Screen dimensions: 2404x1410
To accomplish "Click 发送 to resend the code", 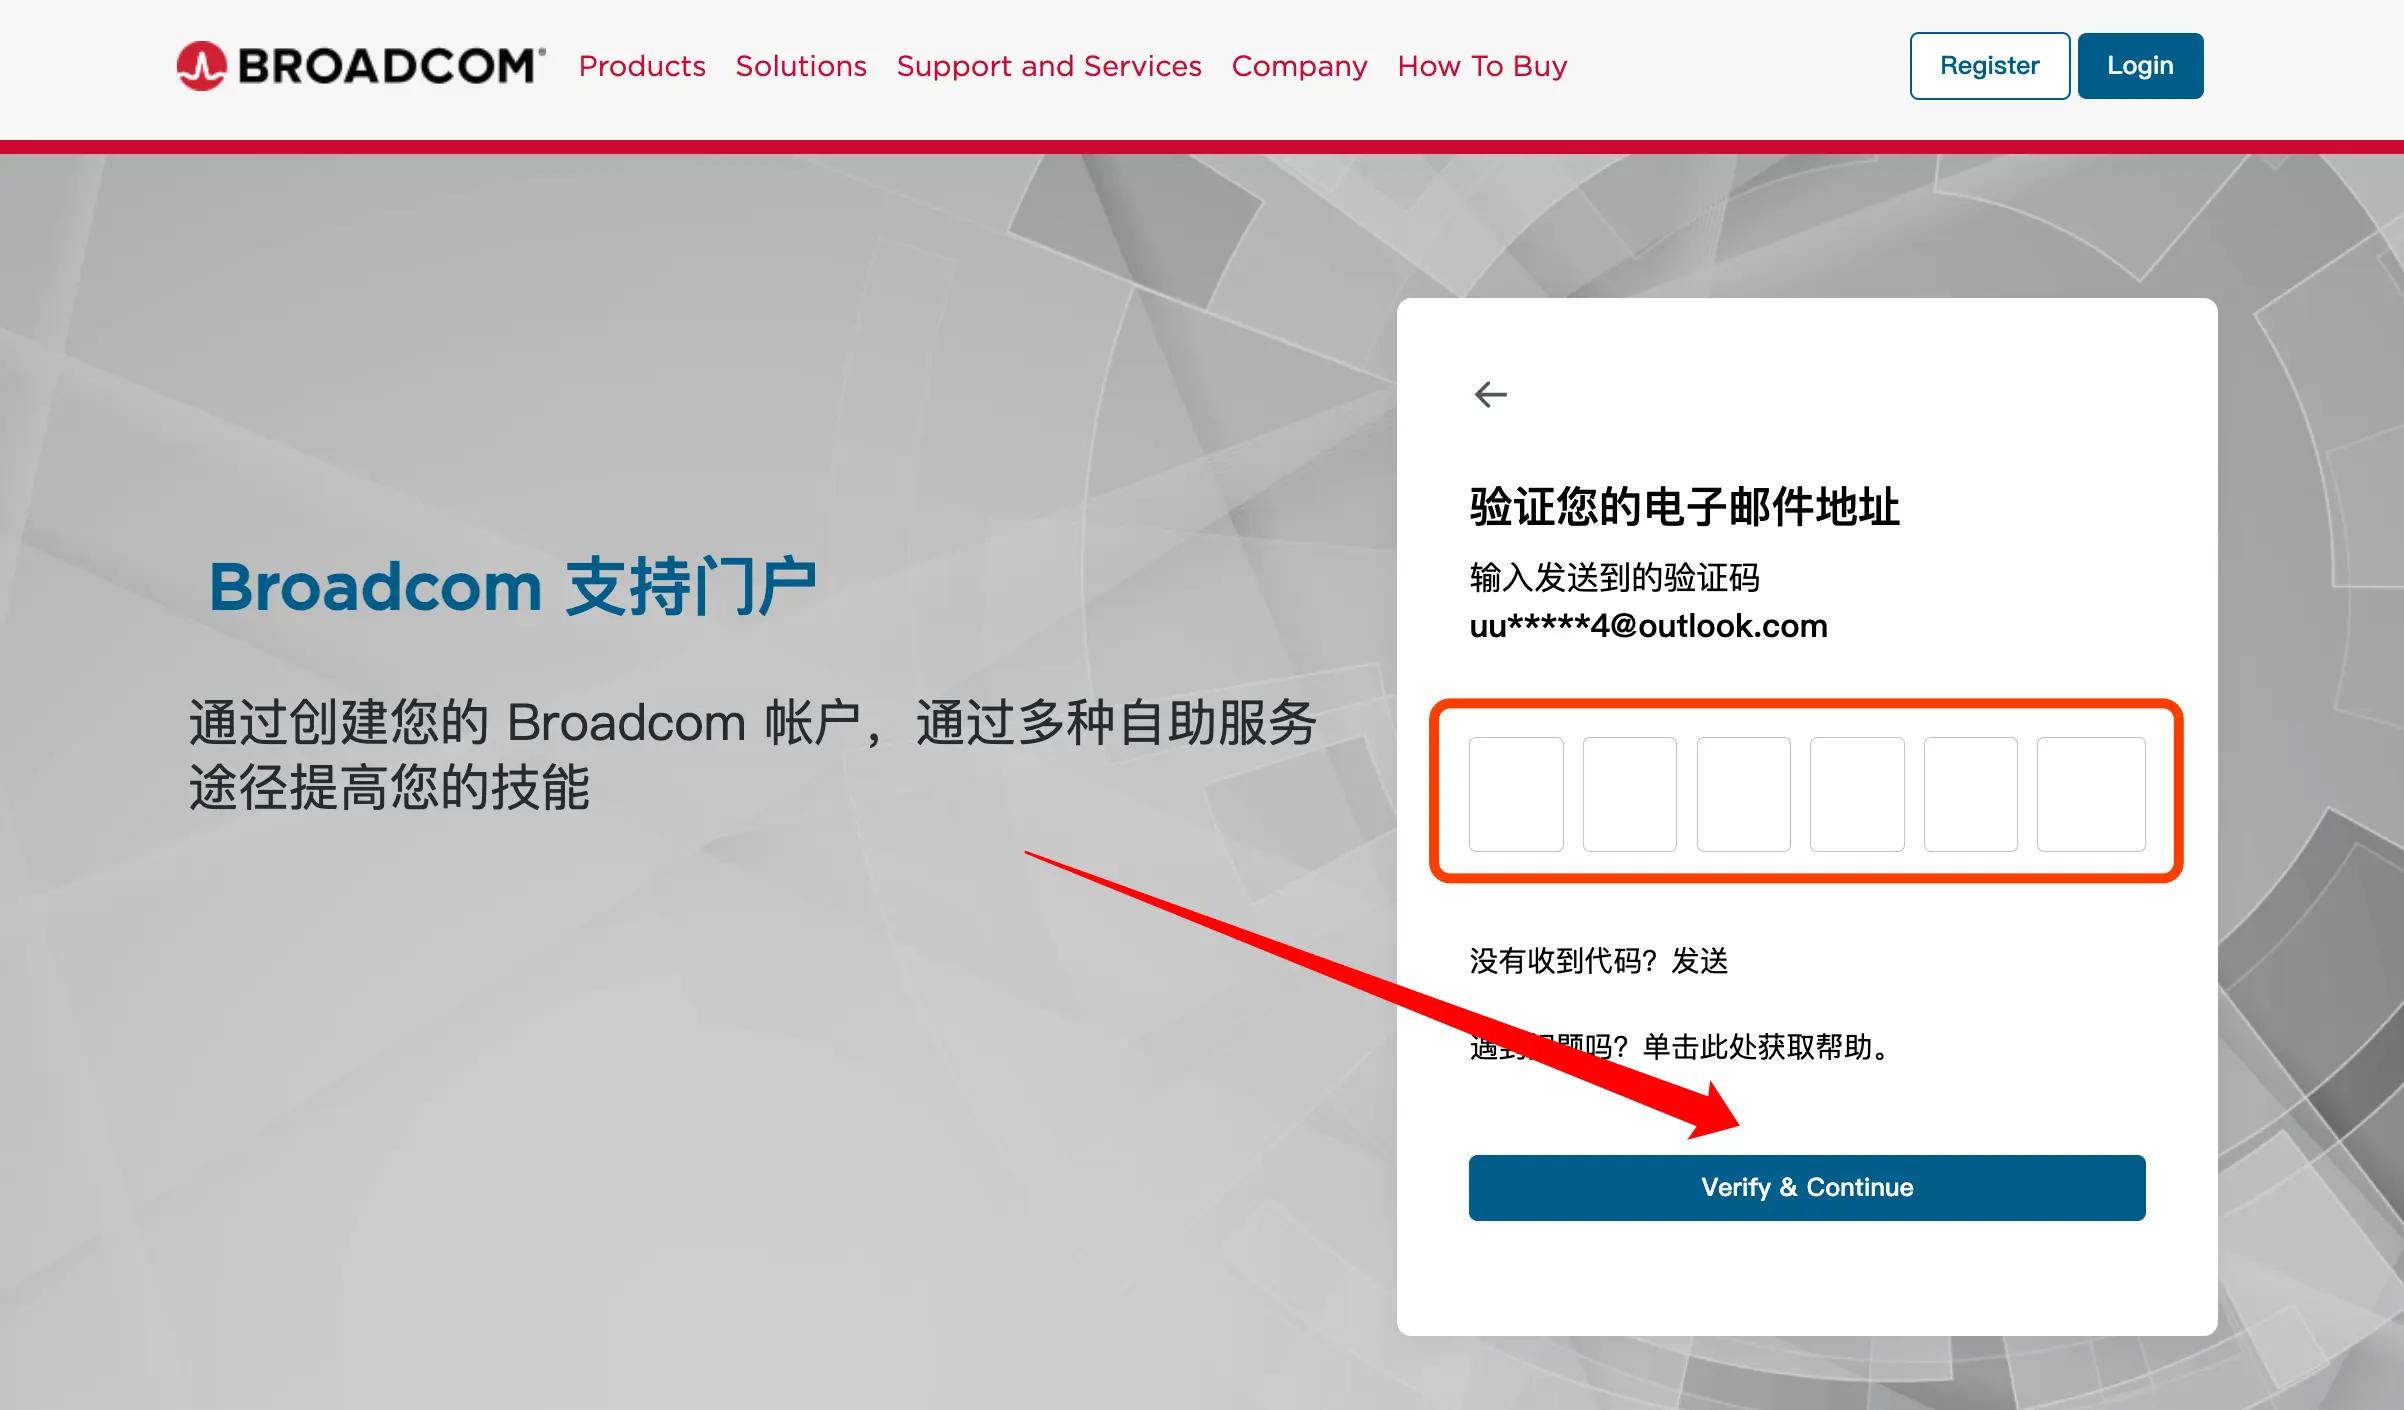I will 1699,961.
